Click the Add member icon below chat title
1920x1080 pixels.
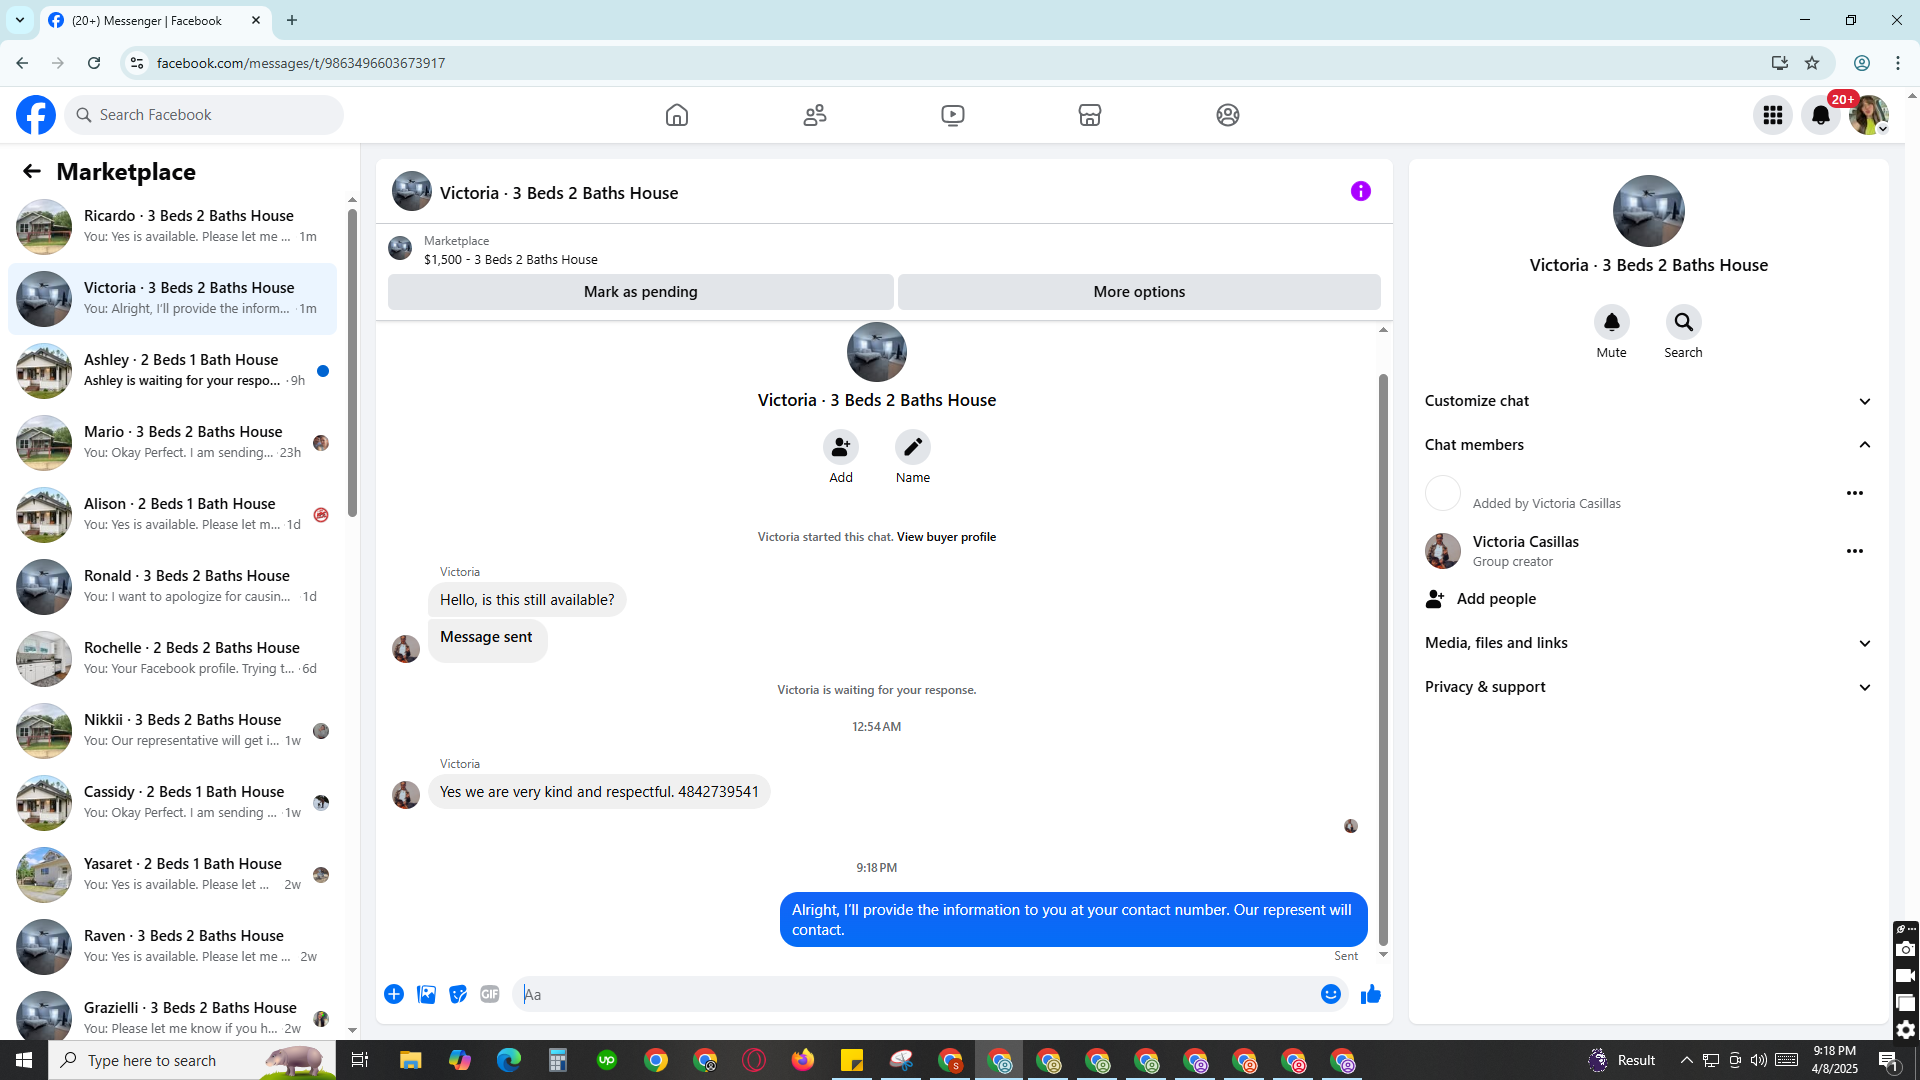tap(840, 447)
